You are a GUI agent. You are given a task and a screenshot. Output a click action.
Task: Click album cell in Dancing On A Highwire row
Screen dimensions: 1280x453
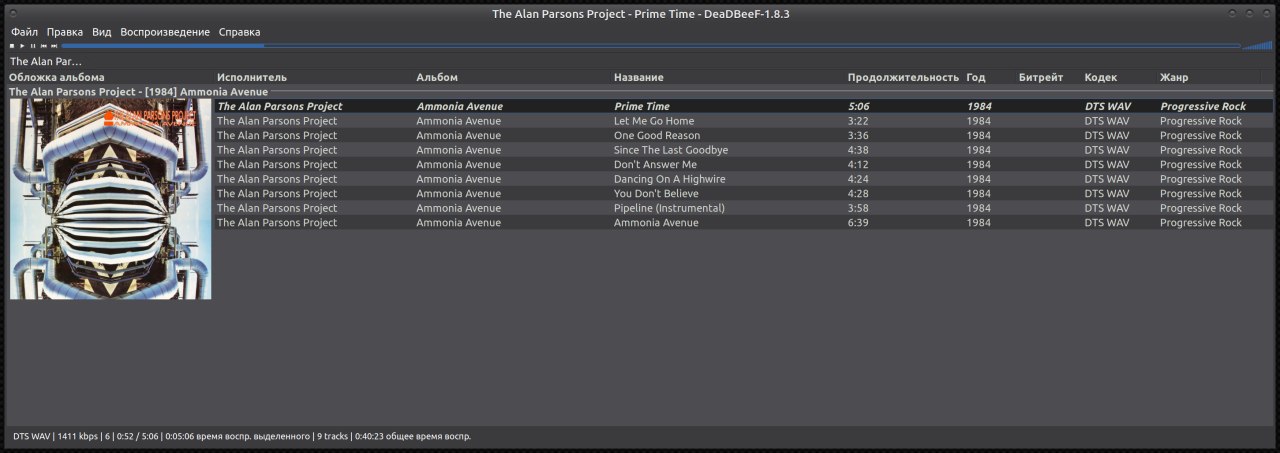pyautogui.click(x=458, y=179)
